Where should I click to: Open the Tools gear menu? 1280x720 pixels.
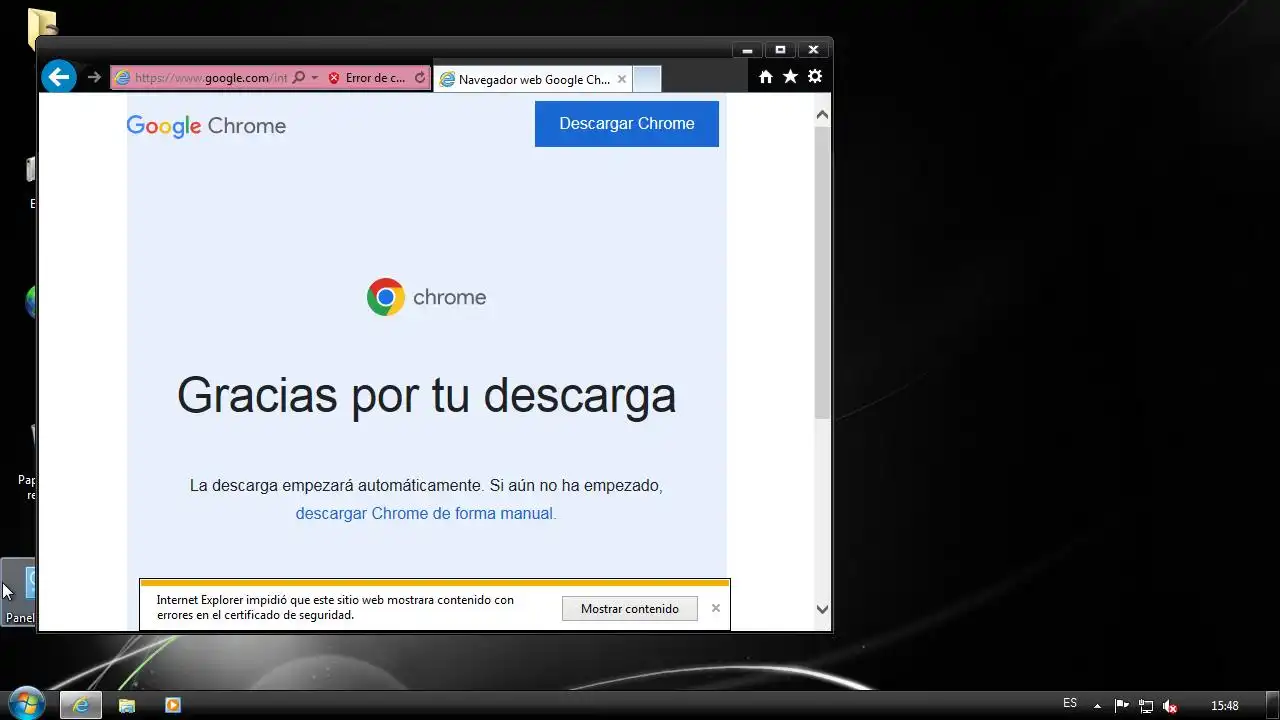pyautogui.click(x=815, y=77)
